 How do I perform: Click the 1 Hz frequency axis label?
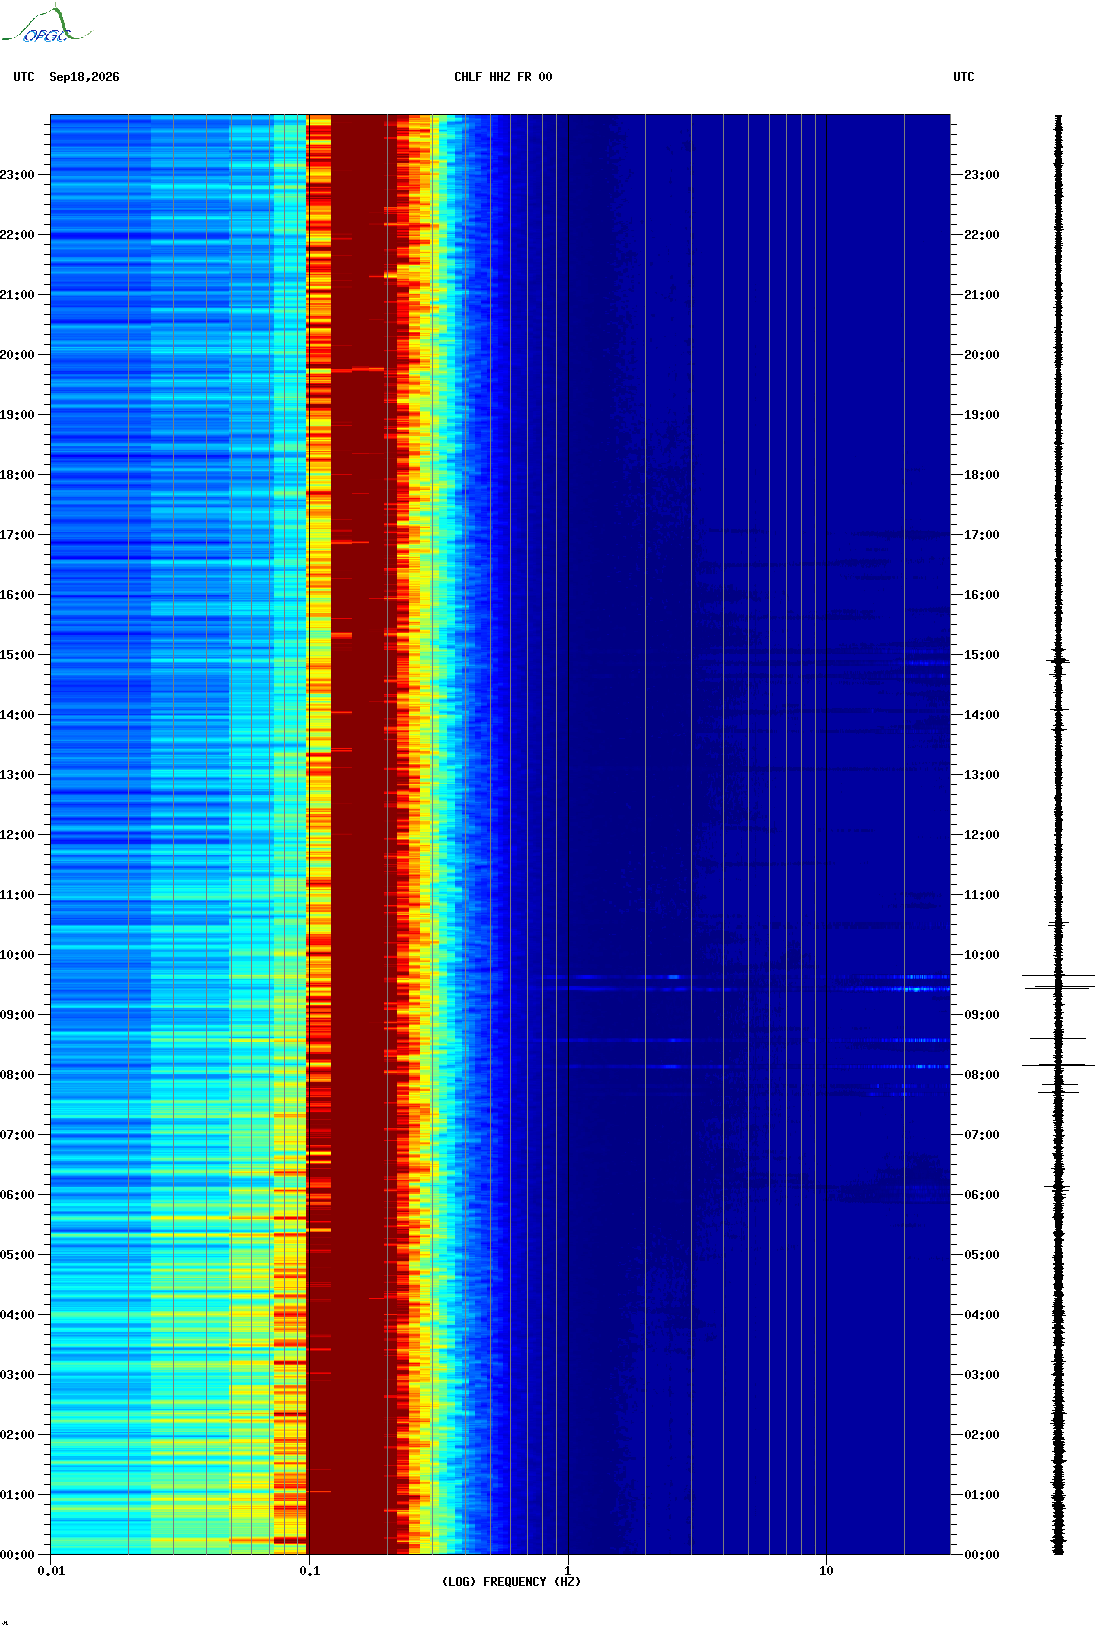coord(568,1571)
